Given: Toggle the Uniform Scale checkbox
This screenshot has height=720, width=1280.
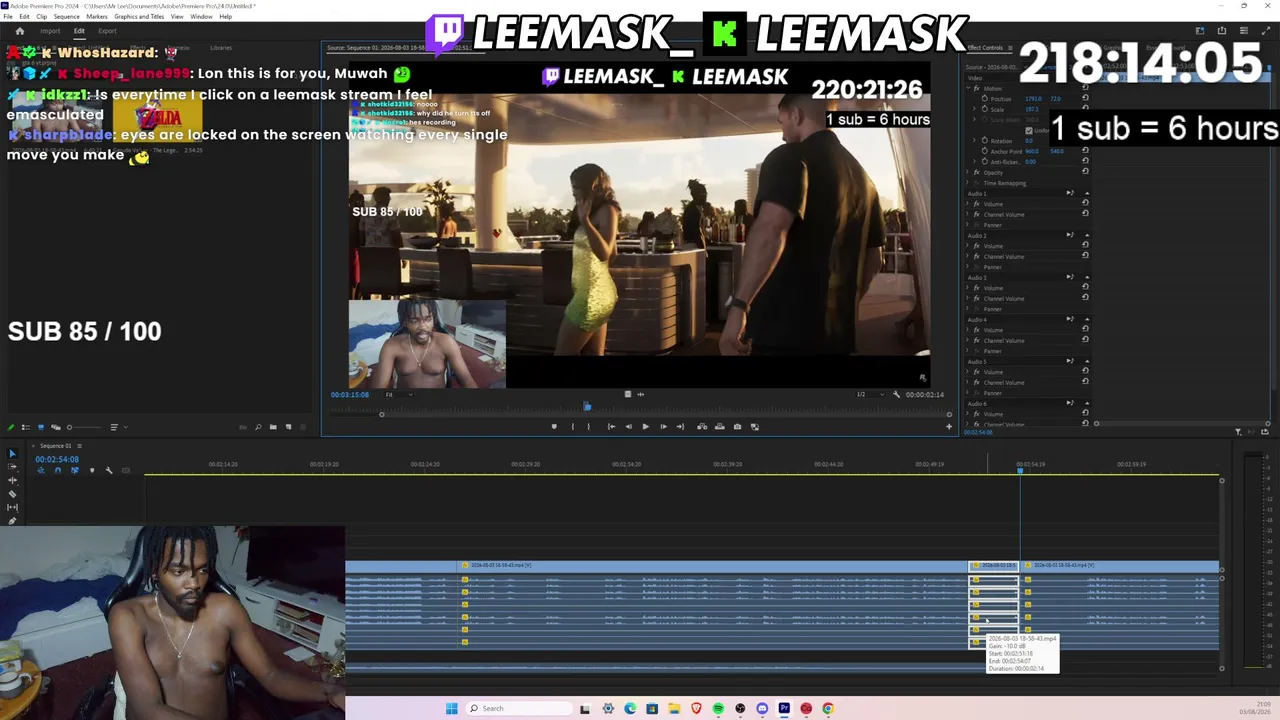Looking at the screenshot, I should point(1029,131).
